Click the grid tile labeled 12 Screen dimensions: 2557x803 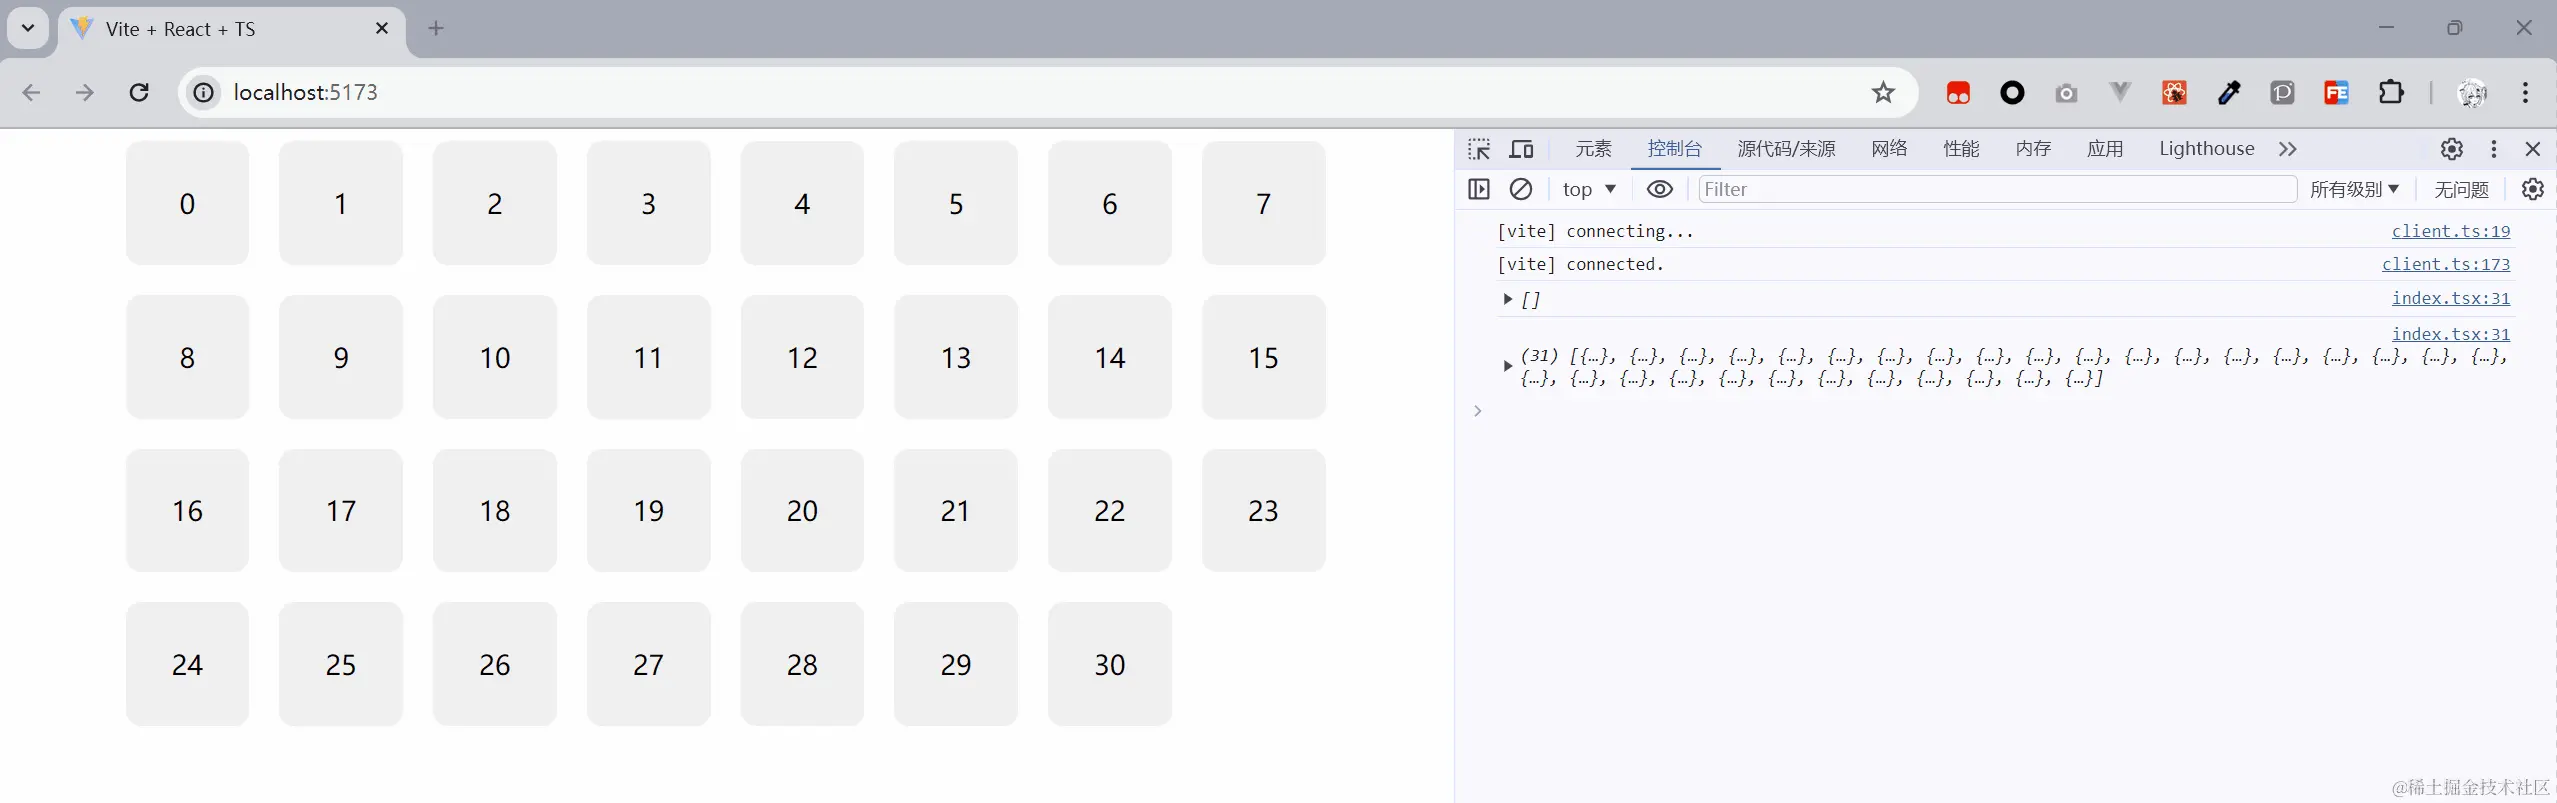[802, 357]
